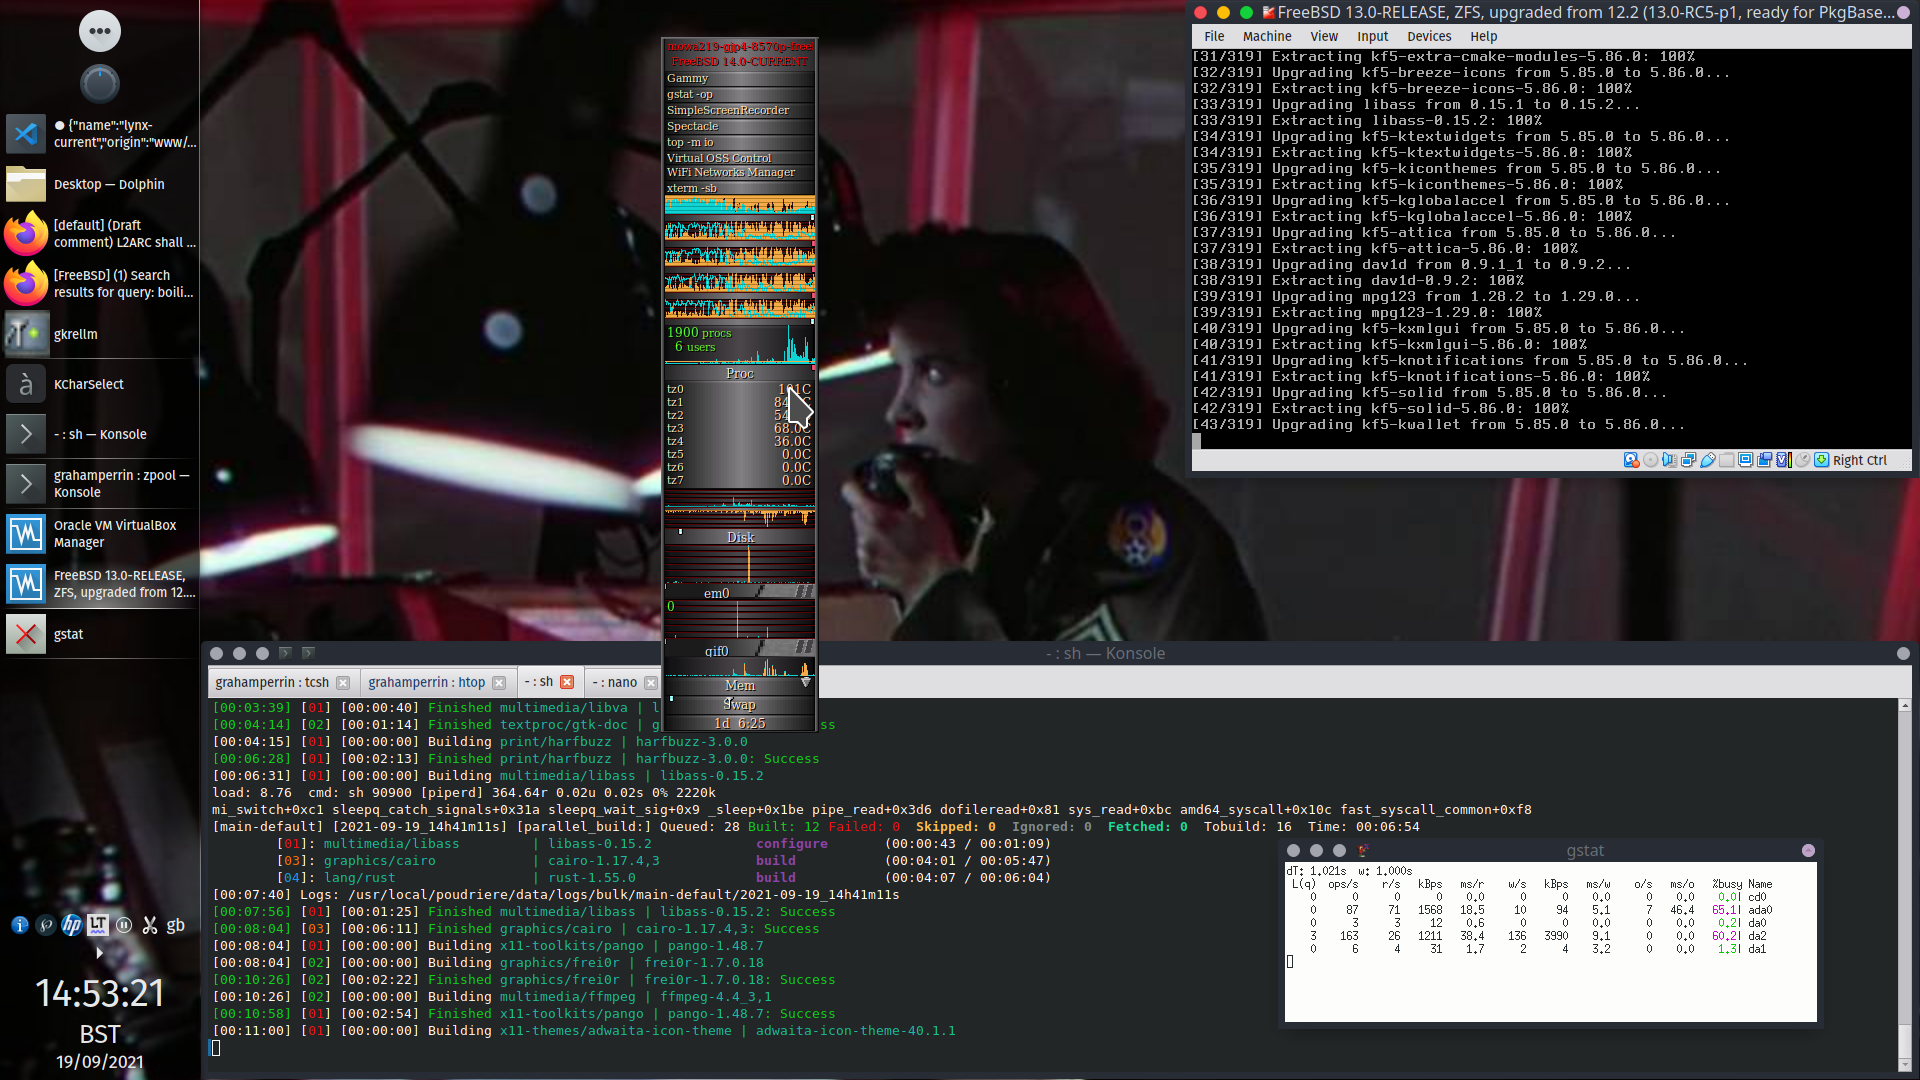This screenshot has width=1920, height=1080.
Task: Click the VirtualBox USB devices icon
Action: [1708, 460]
